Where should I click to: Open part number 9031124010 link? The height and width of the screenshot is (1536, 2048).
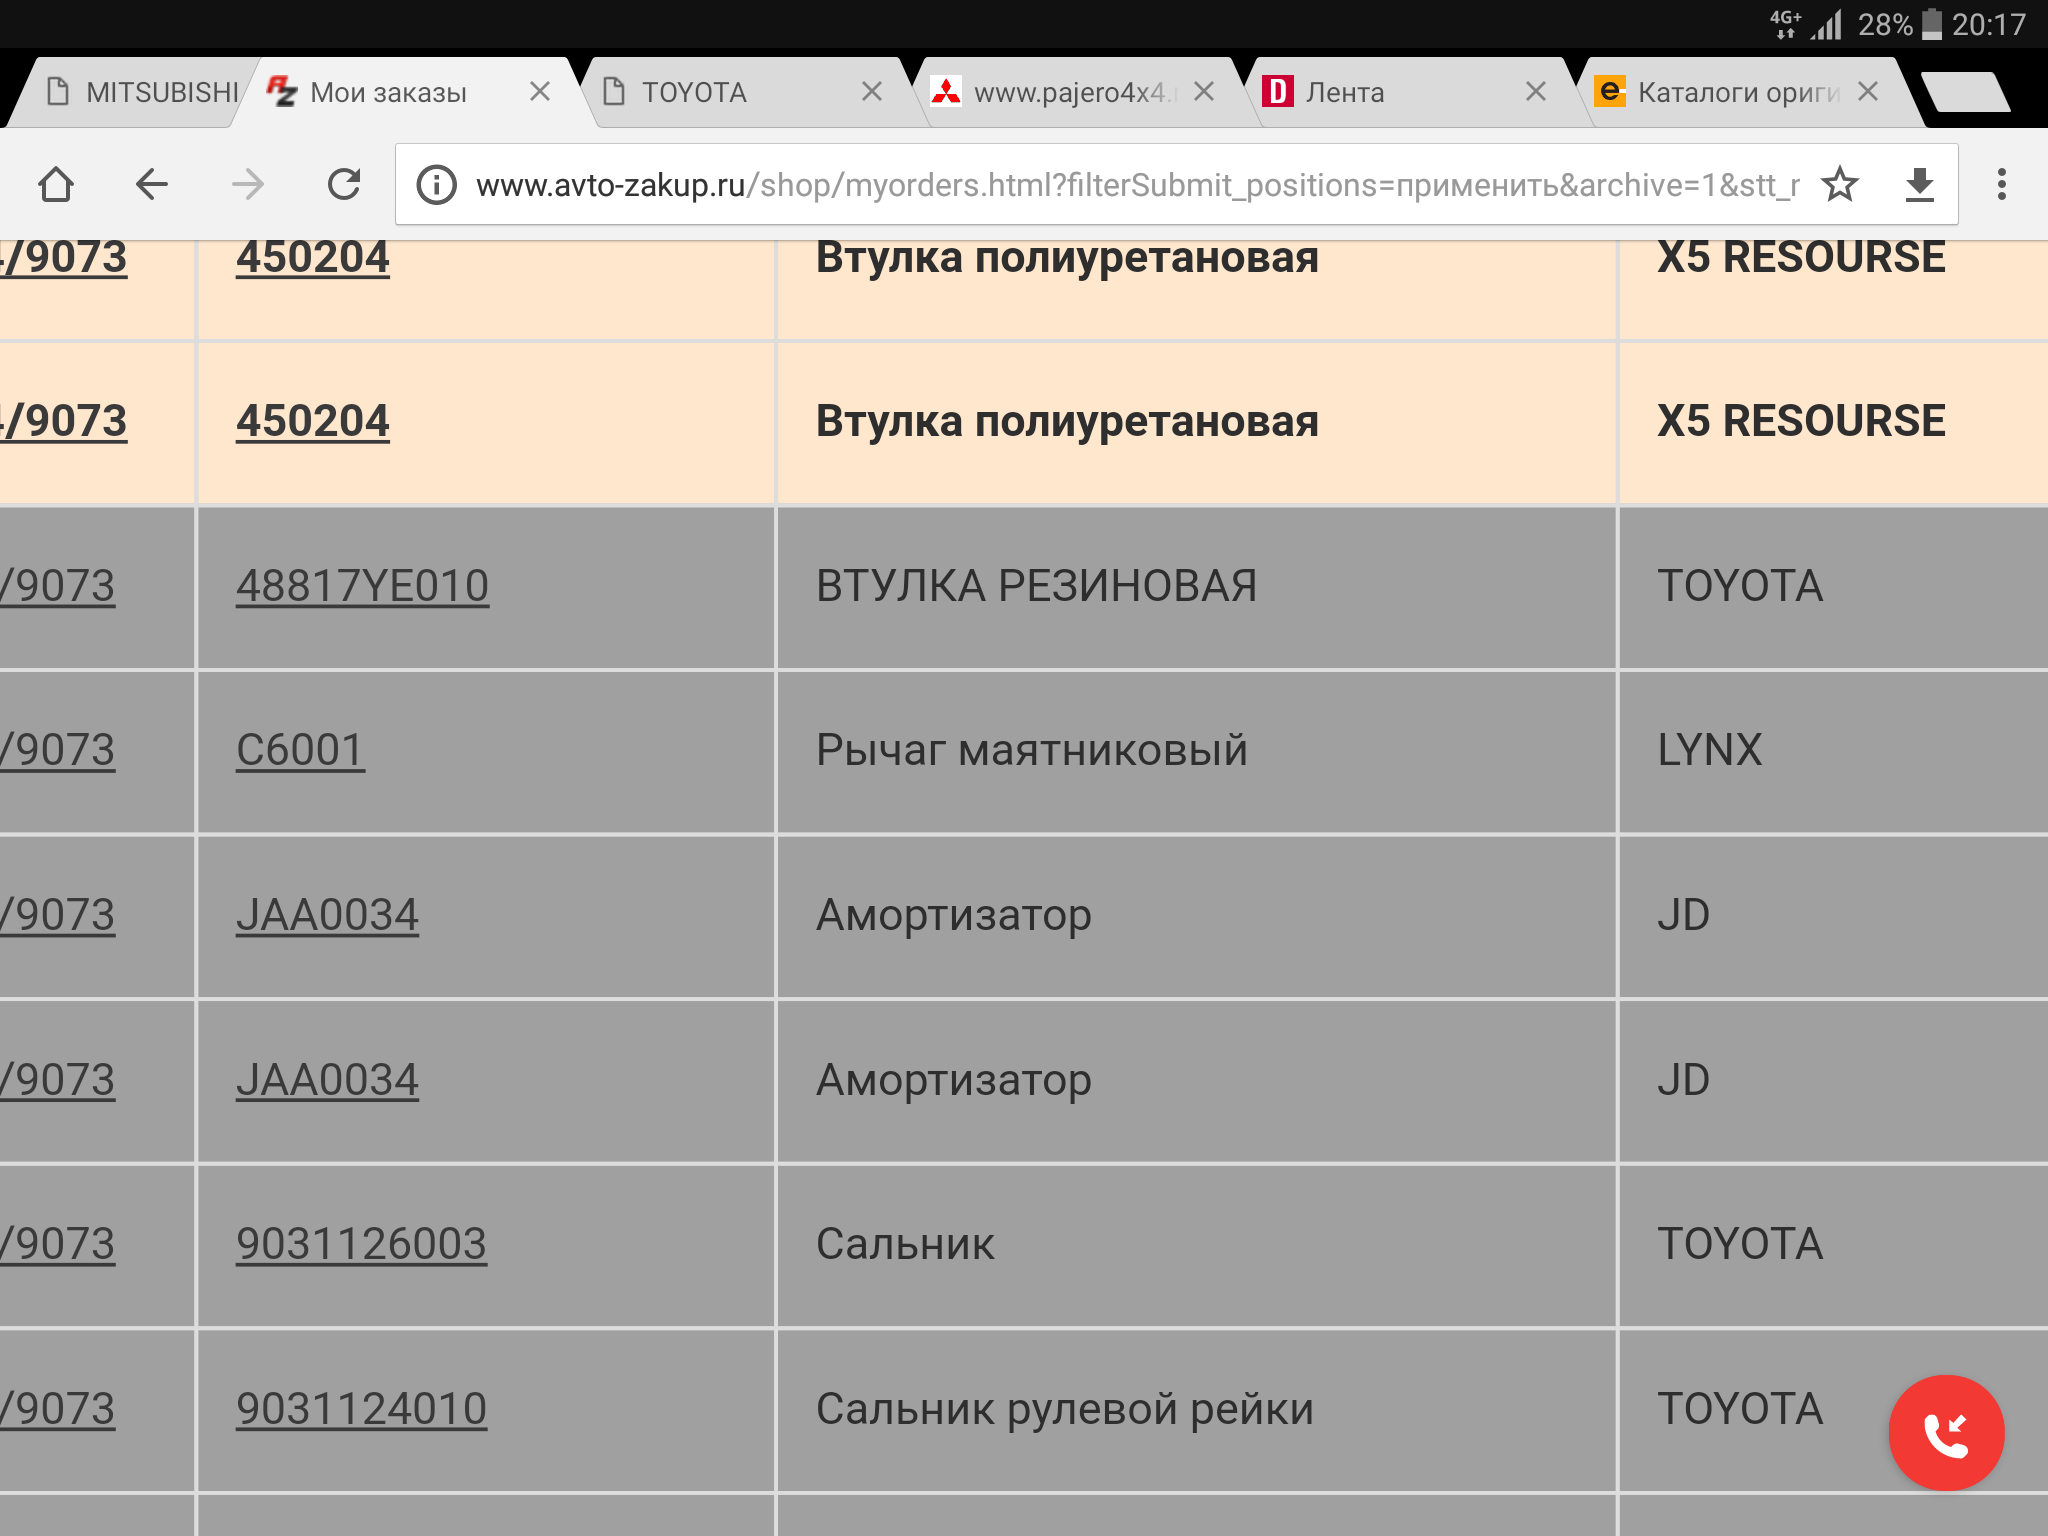(x=361, y=1409)
